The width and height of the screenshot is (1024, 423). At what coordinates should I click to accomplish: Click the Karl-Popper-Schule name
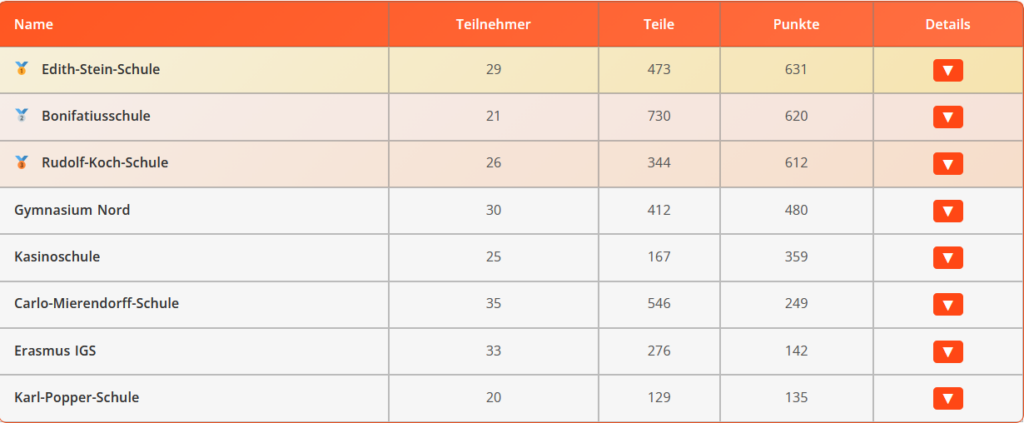[76, 397]
